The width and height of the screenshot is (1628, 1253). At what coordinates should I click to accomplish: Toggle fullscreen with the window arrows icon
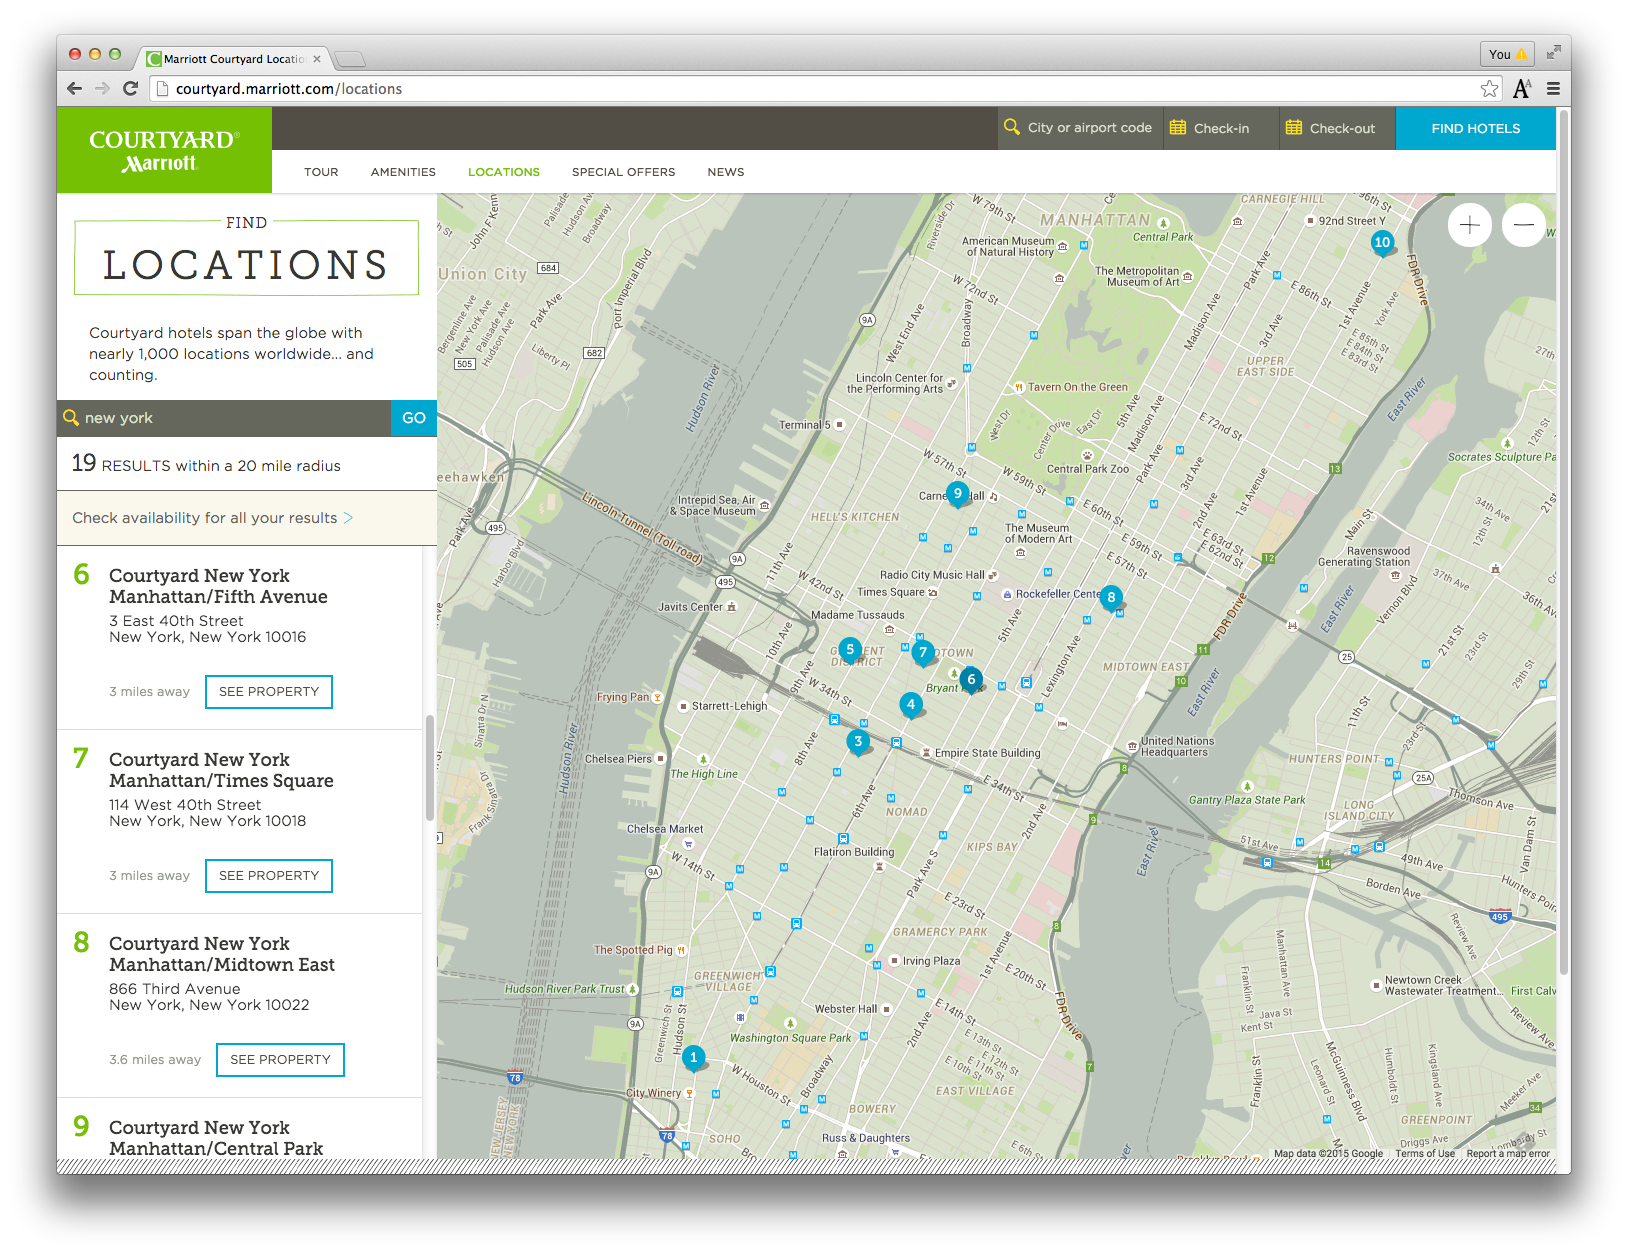point(1553,53)
